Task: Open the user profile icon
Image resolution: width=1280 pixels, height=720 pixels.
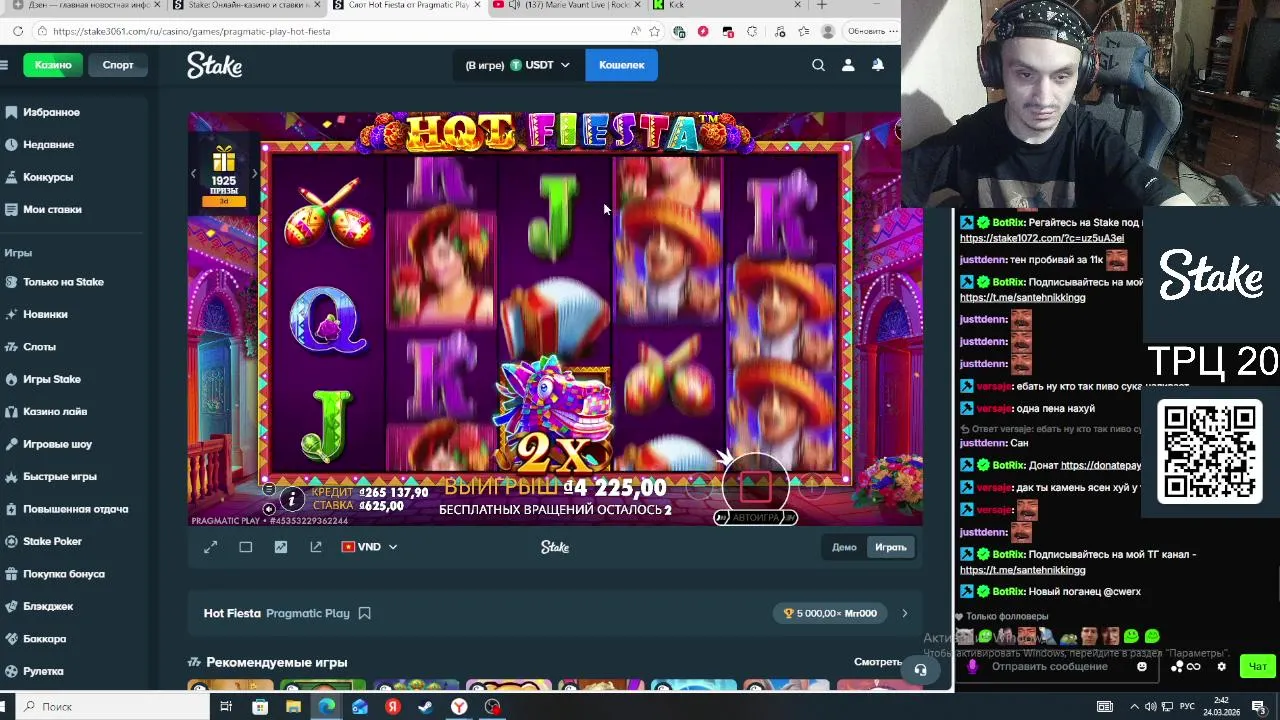Action: point(848,65)
